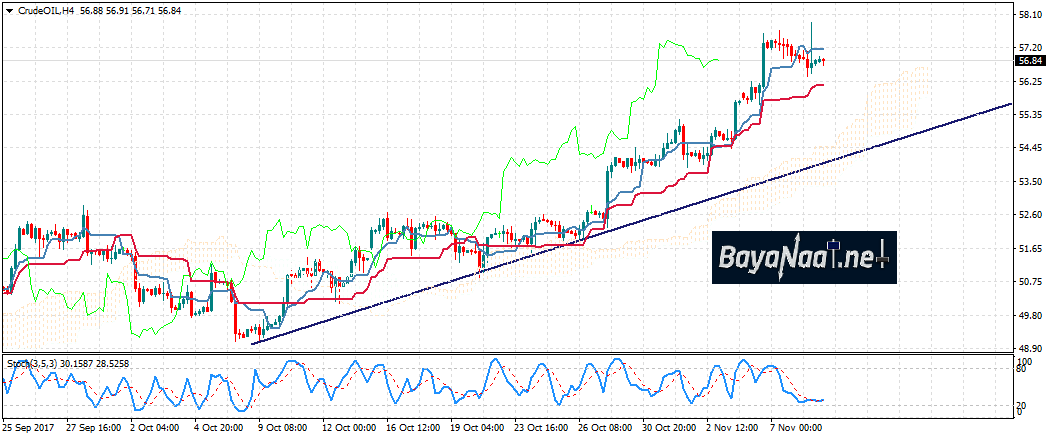Image resolution: width=1053 pixels, height=439 pixels.
Task: Click the 58.10 price axis label
Action: coord(1029,14)
